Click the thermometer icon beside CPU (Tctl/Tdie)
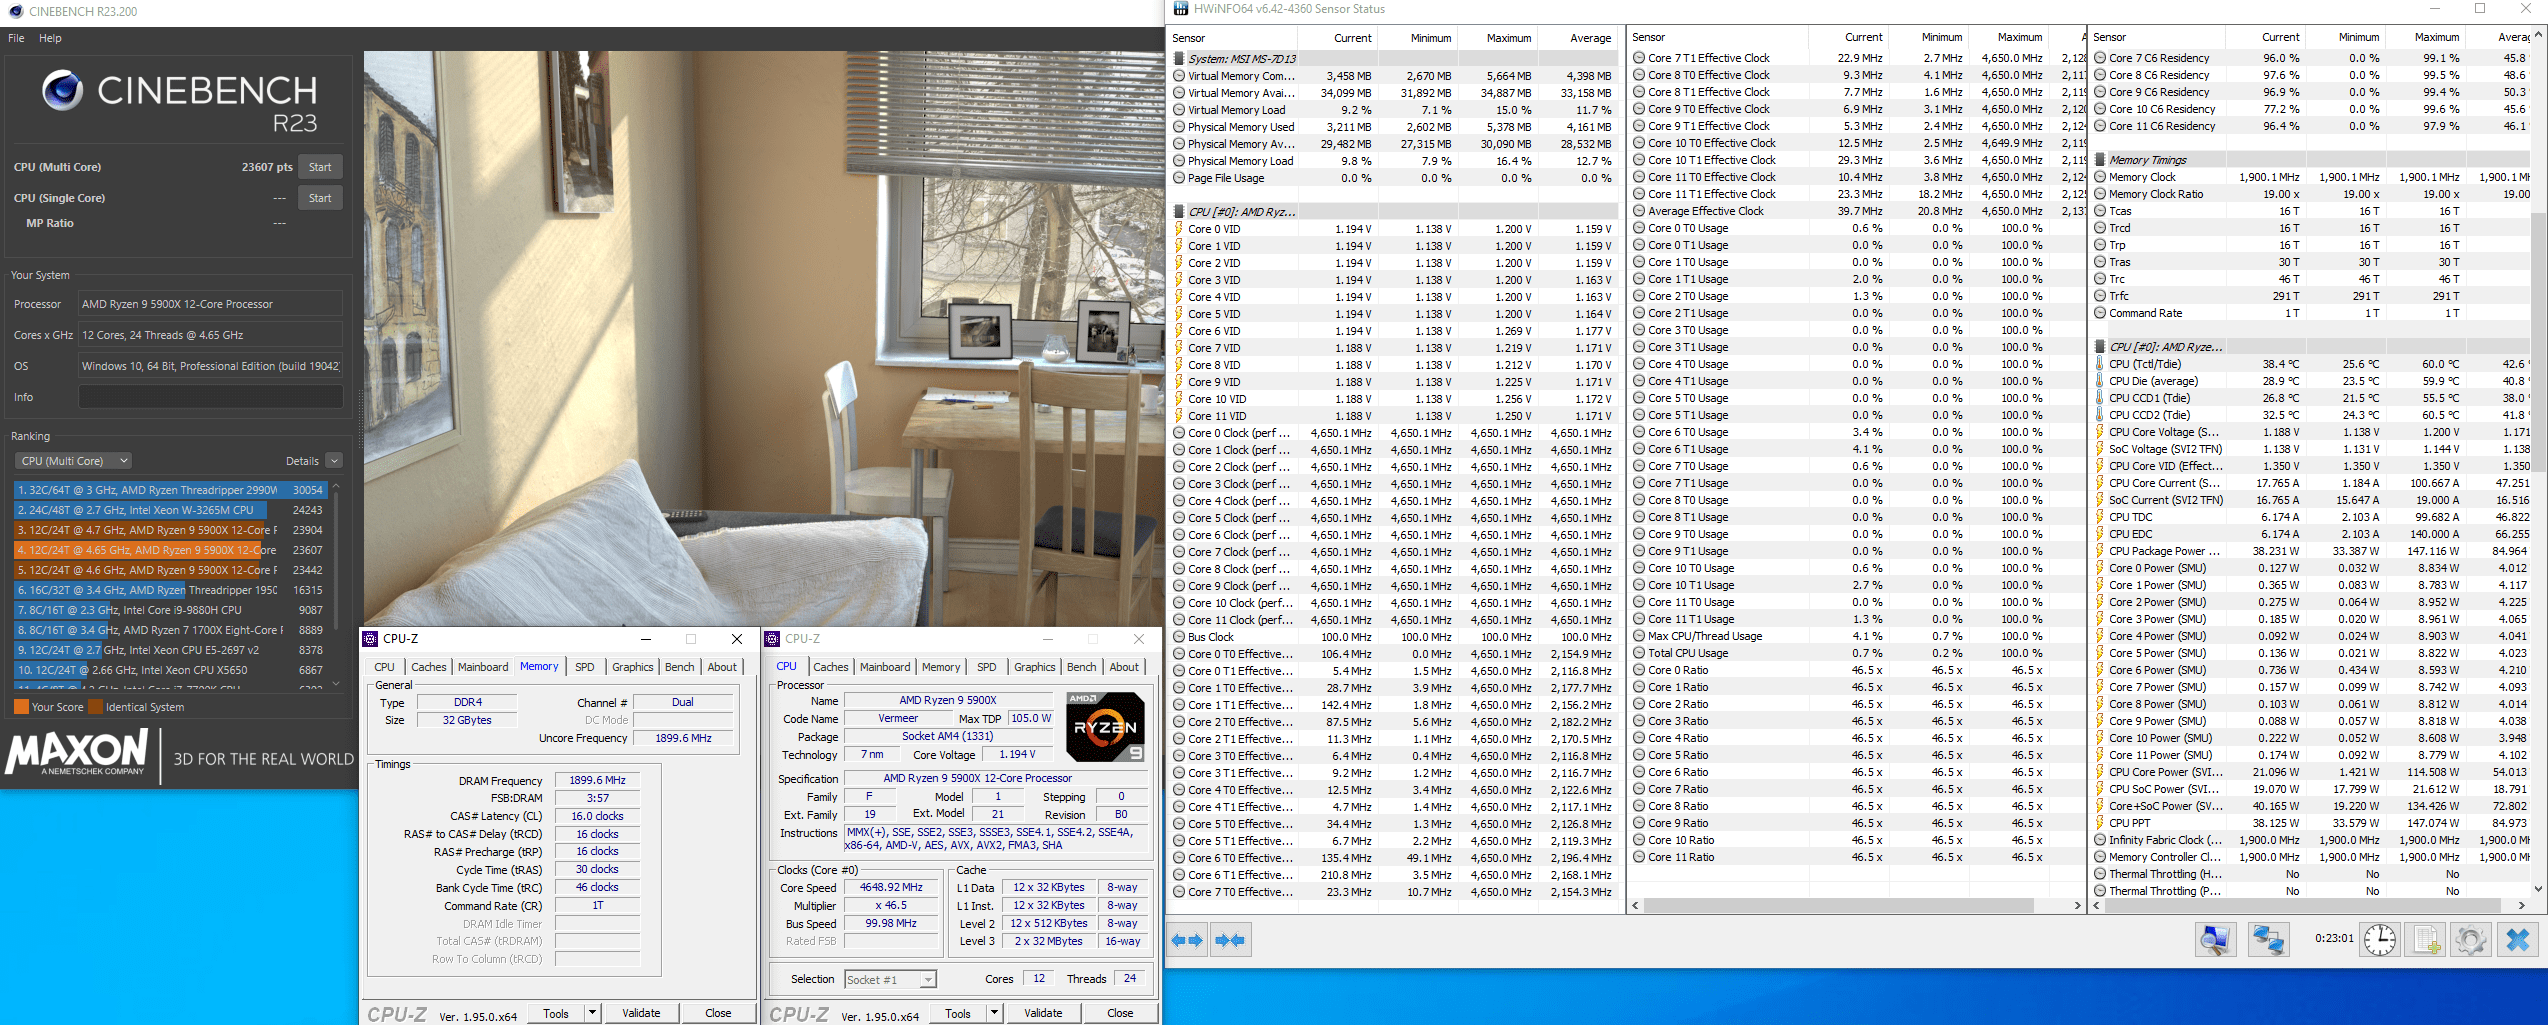2548x1025 pixels. 2100,364
